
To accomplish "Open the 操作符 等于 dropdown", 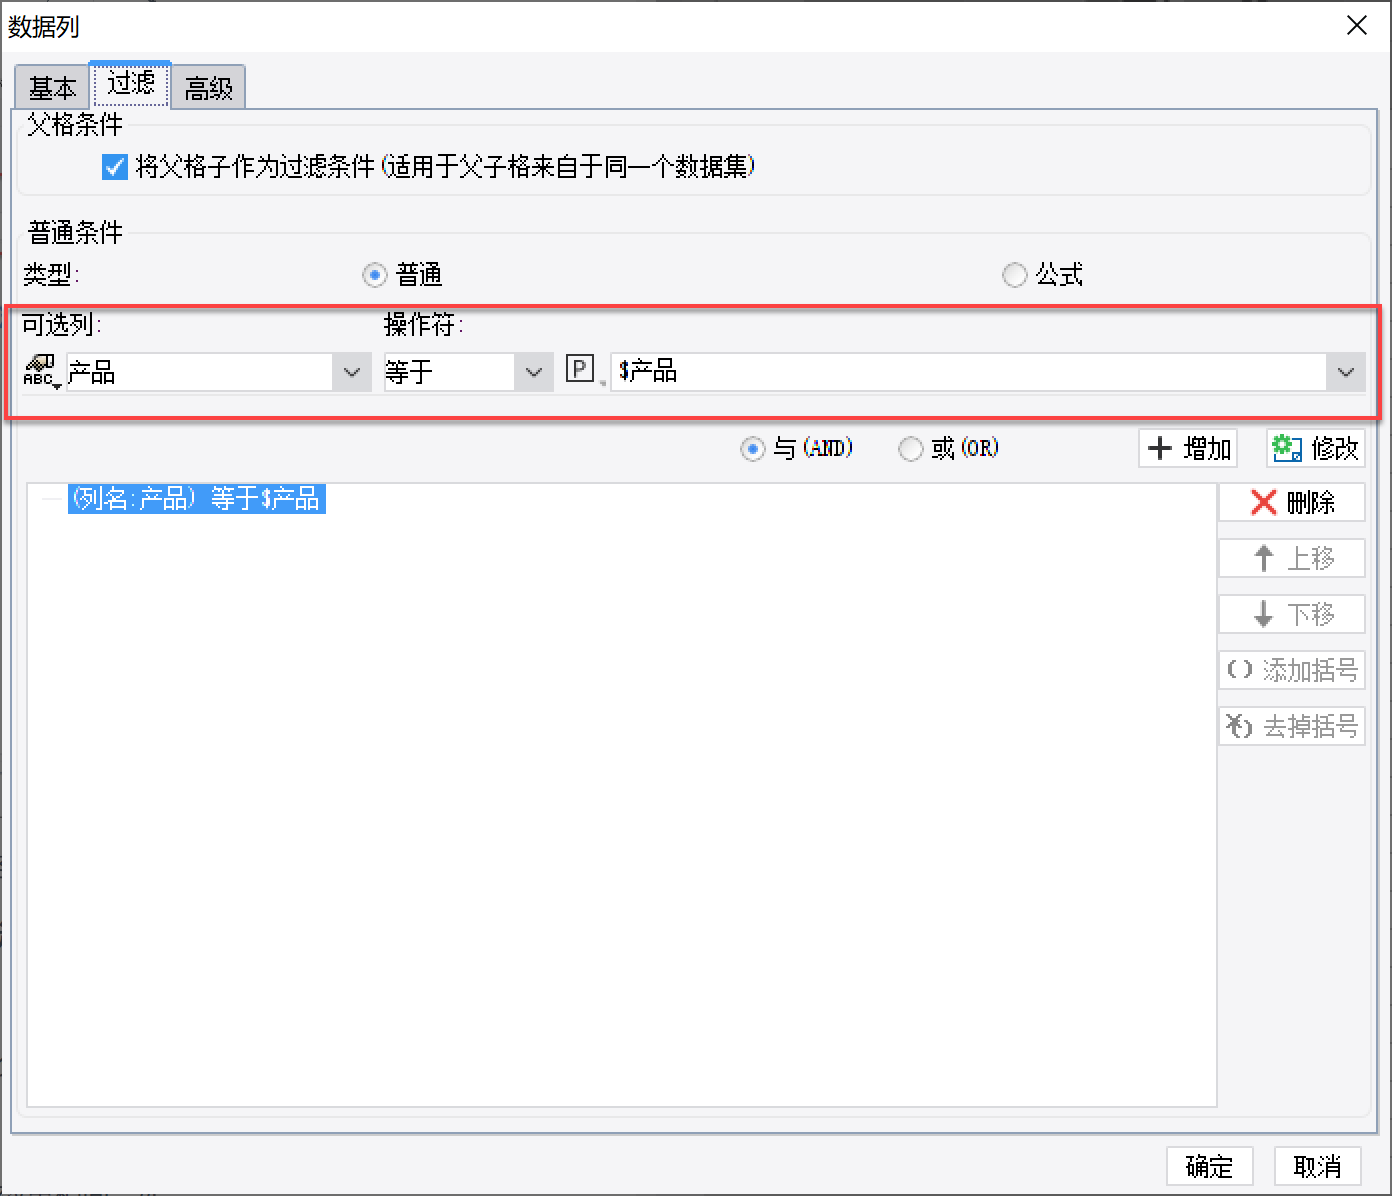I will [x=468, y=372].
